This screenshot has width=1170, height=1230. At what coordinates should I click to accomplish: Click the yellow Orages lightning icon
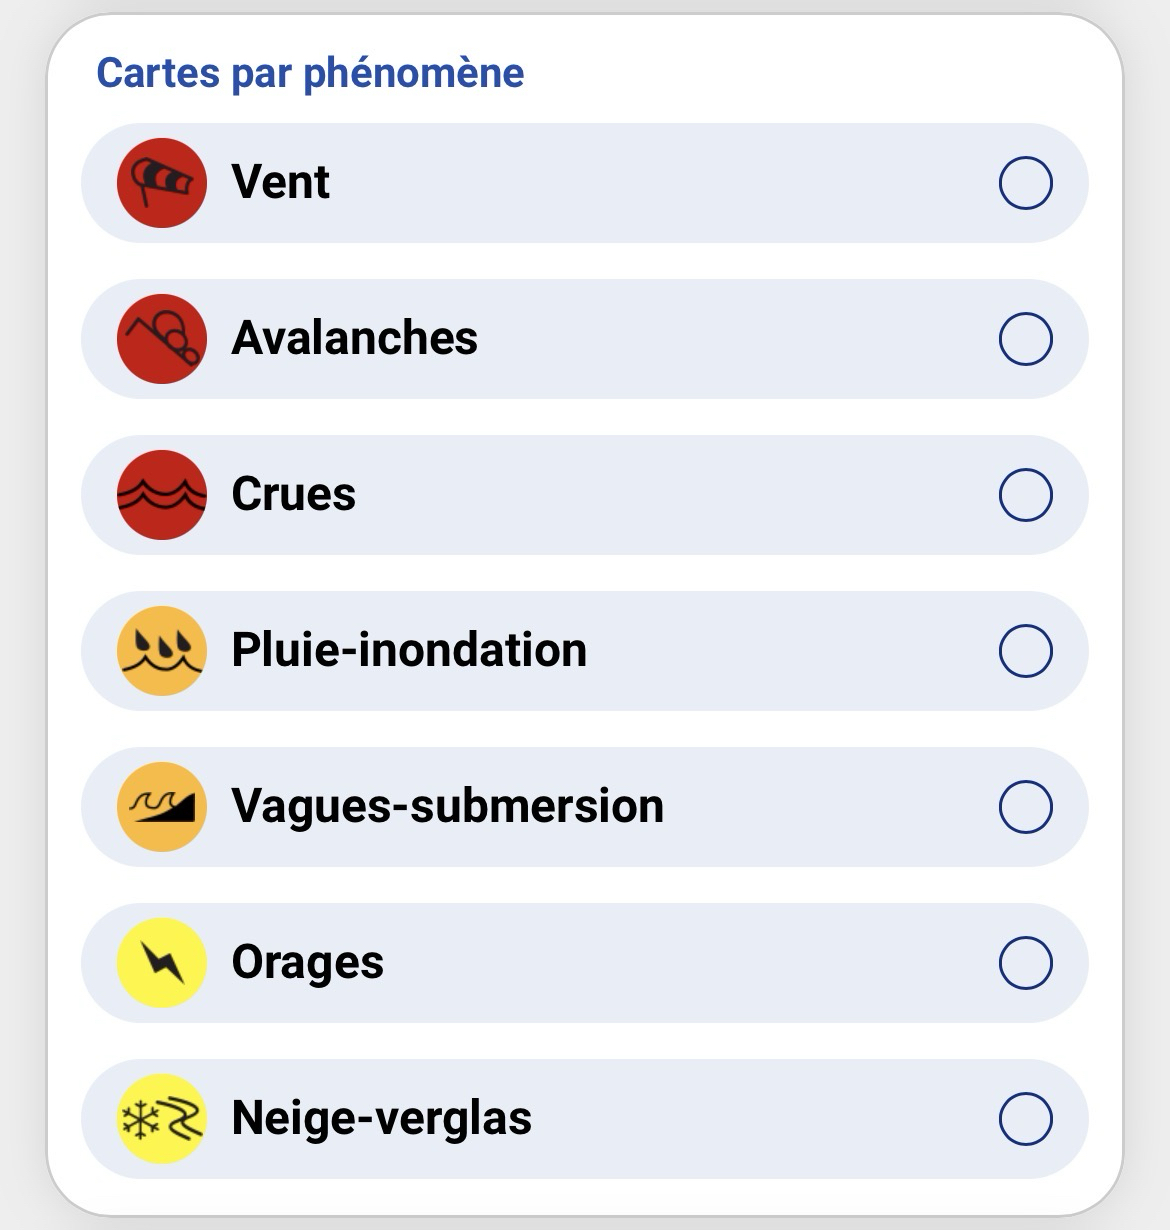(x=162, y=963)
